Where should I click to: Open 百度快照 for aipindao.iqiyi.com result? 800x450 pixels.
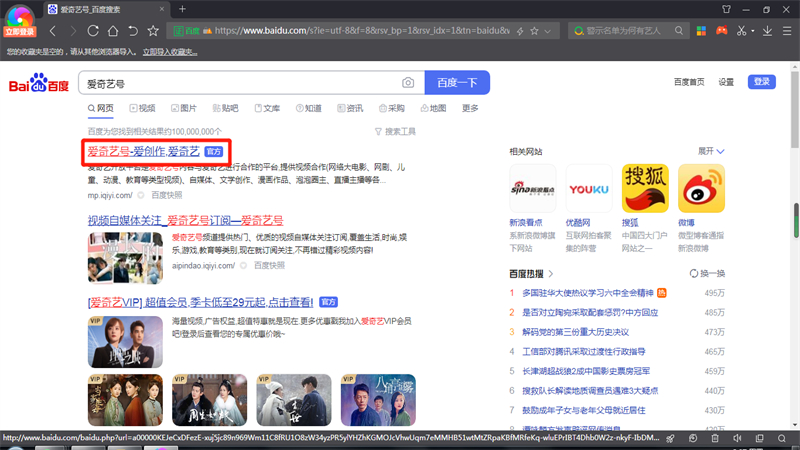269,265
